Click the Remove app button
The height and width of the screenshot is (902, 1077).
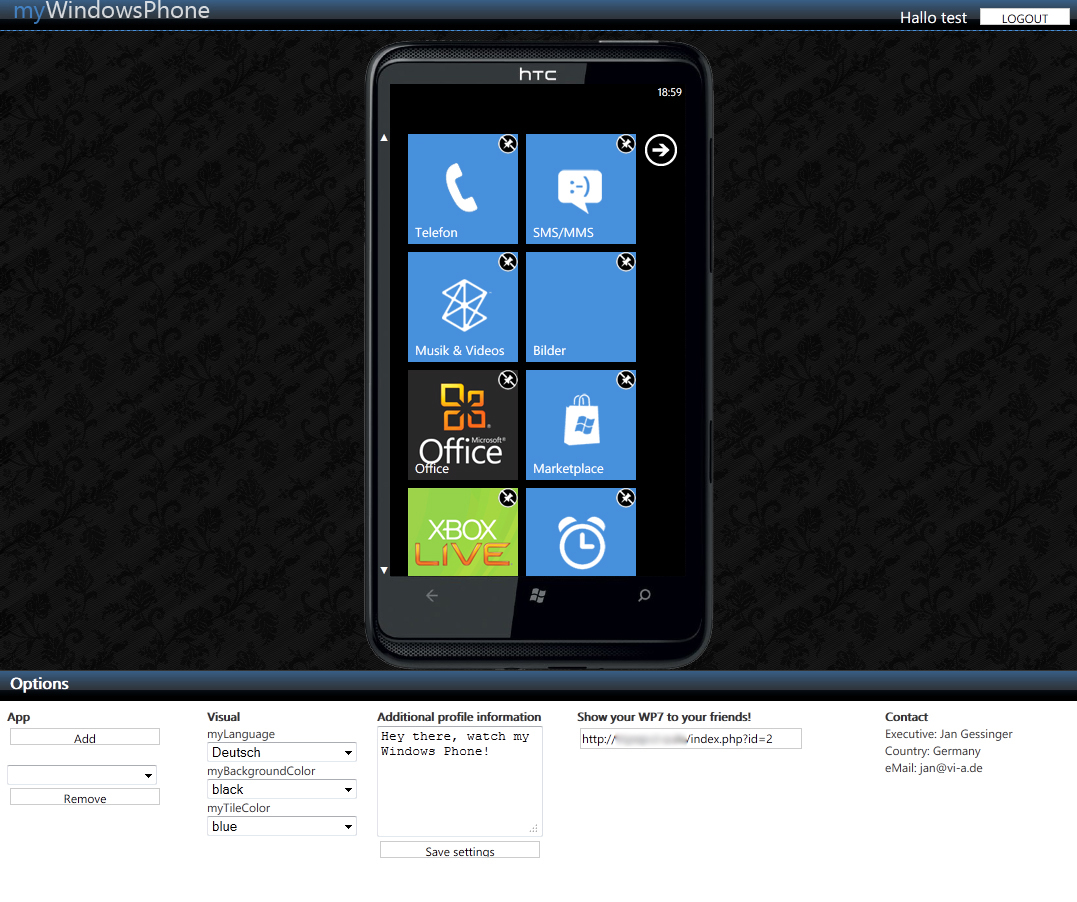(x=84, y=798)
